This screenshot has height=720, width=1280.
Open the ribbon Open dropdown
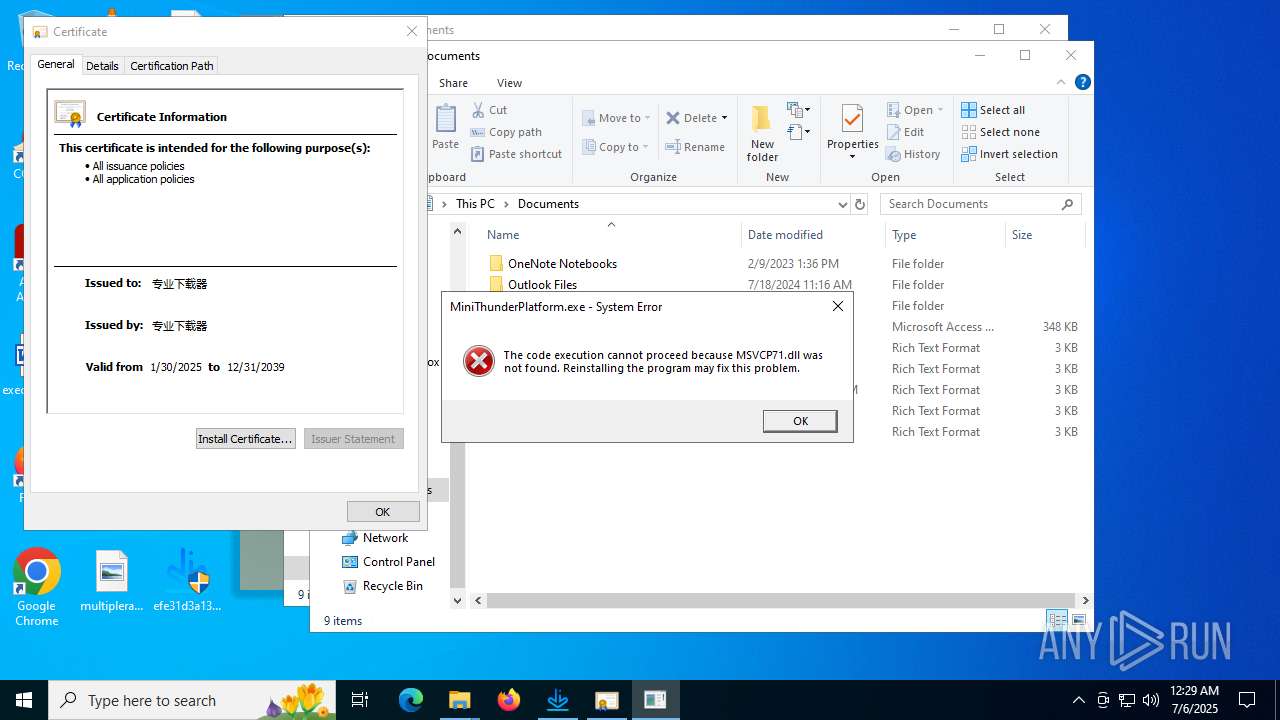[x=915, y=110]
